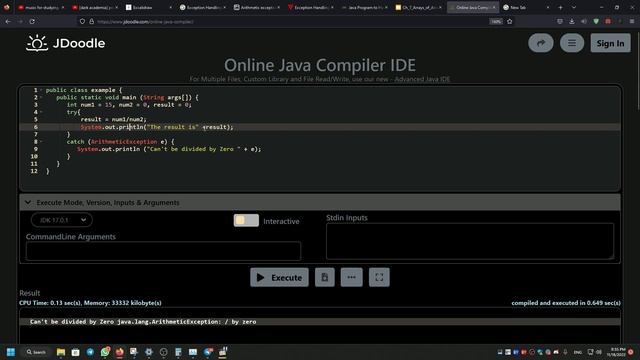
Task: Open Firefox from taskbar
Action: [x=120, y=352]
